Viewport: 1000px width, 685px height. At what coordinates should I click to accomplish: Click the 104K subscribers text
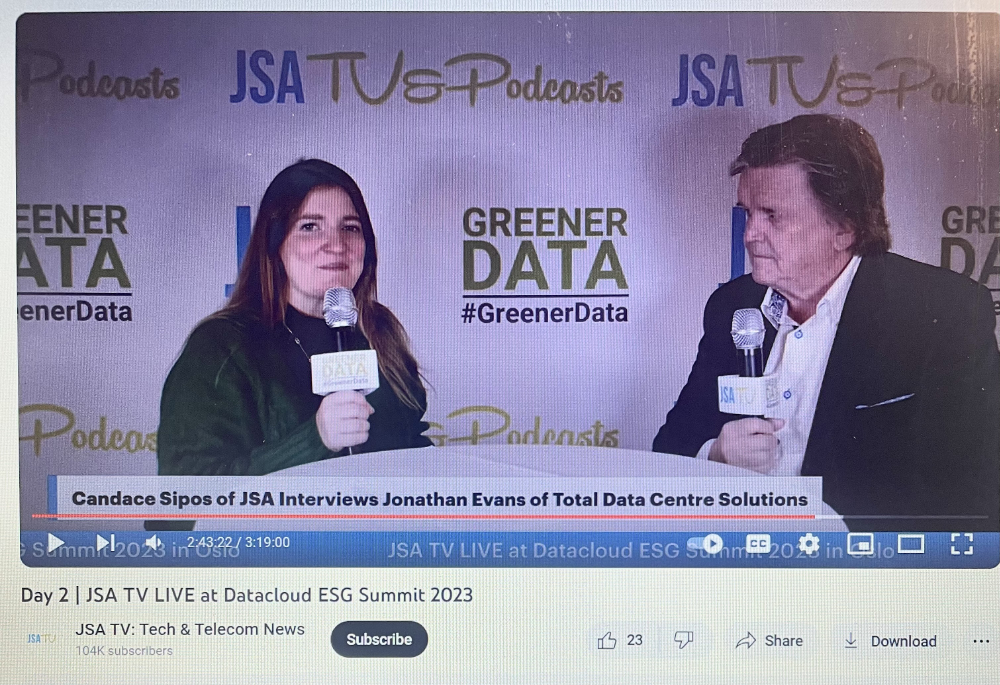click(x=124, y=651)
